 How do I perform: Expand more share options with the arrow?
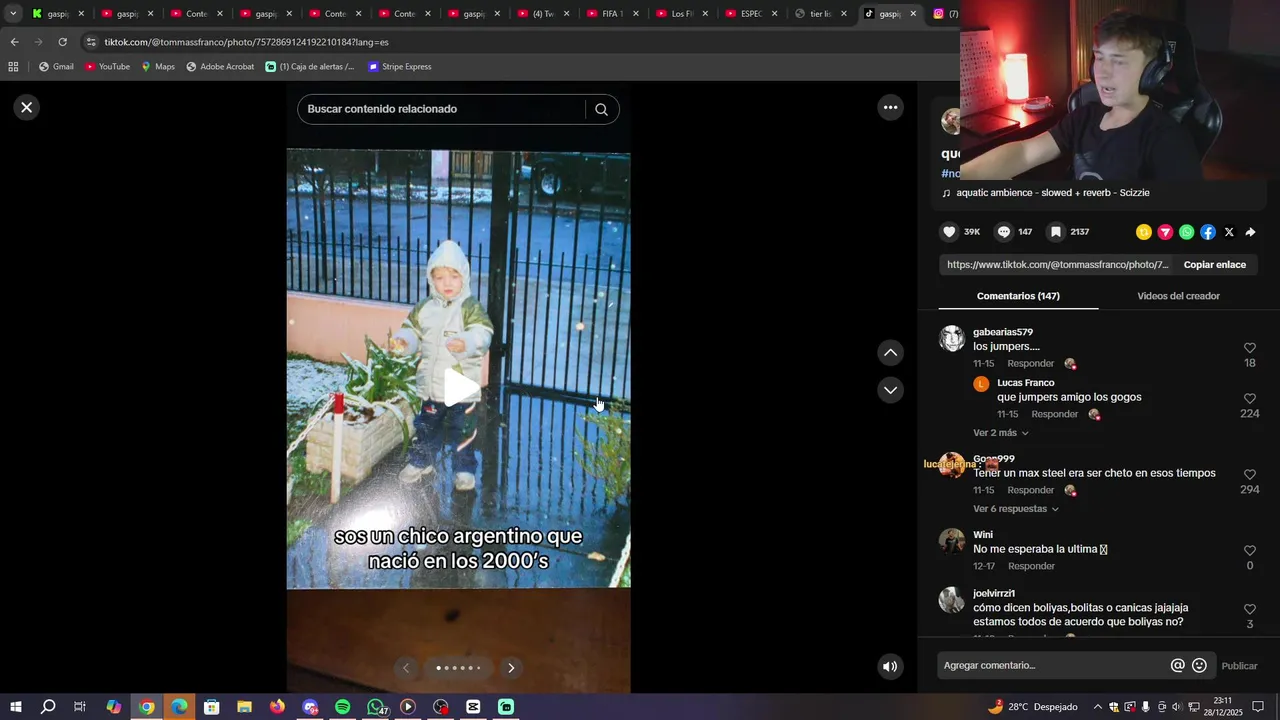pyautogui.click(x=1250, y=232)
